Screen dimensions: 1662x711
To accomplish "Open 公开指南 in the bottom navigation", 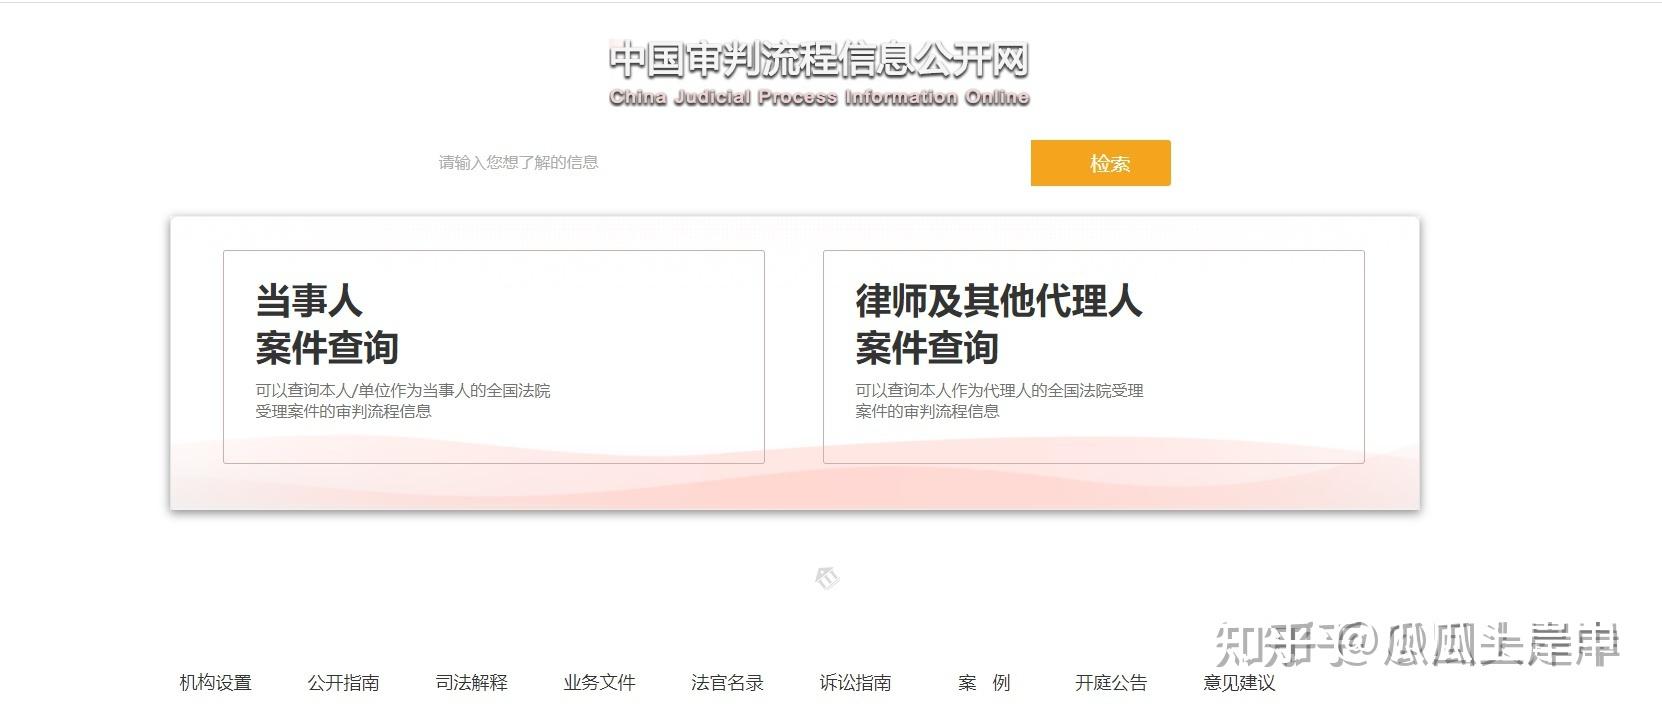I will point(343,683).
